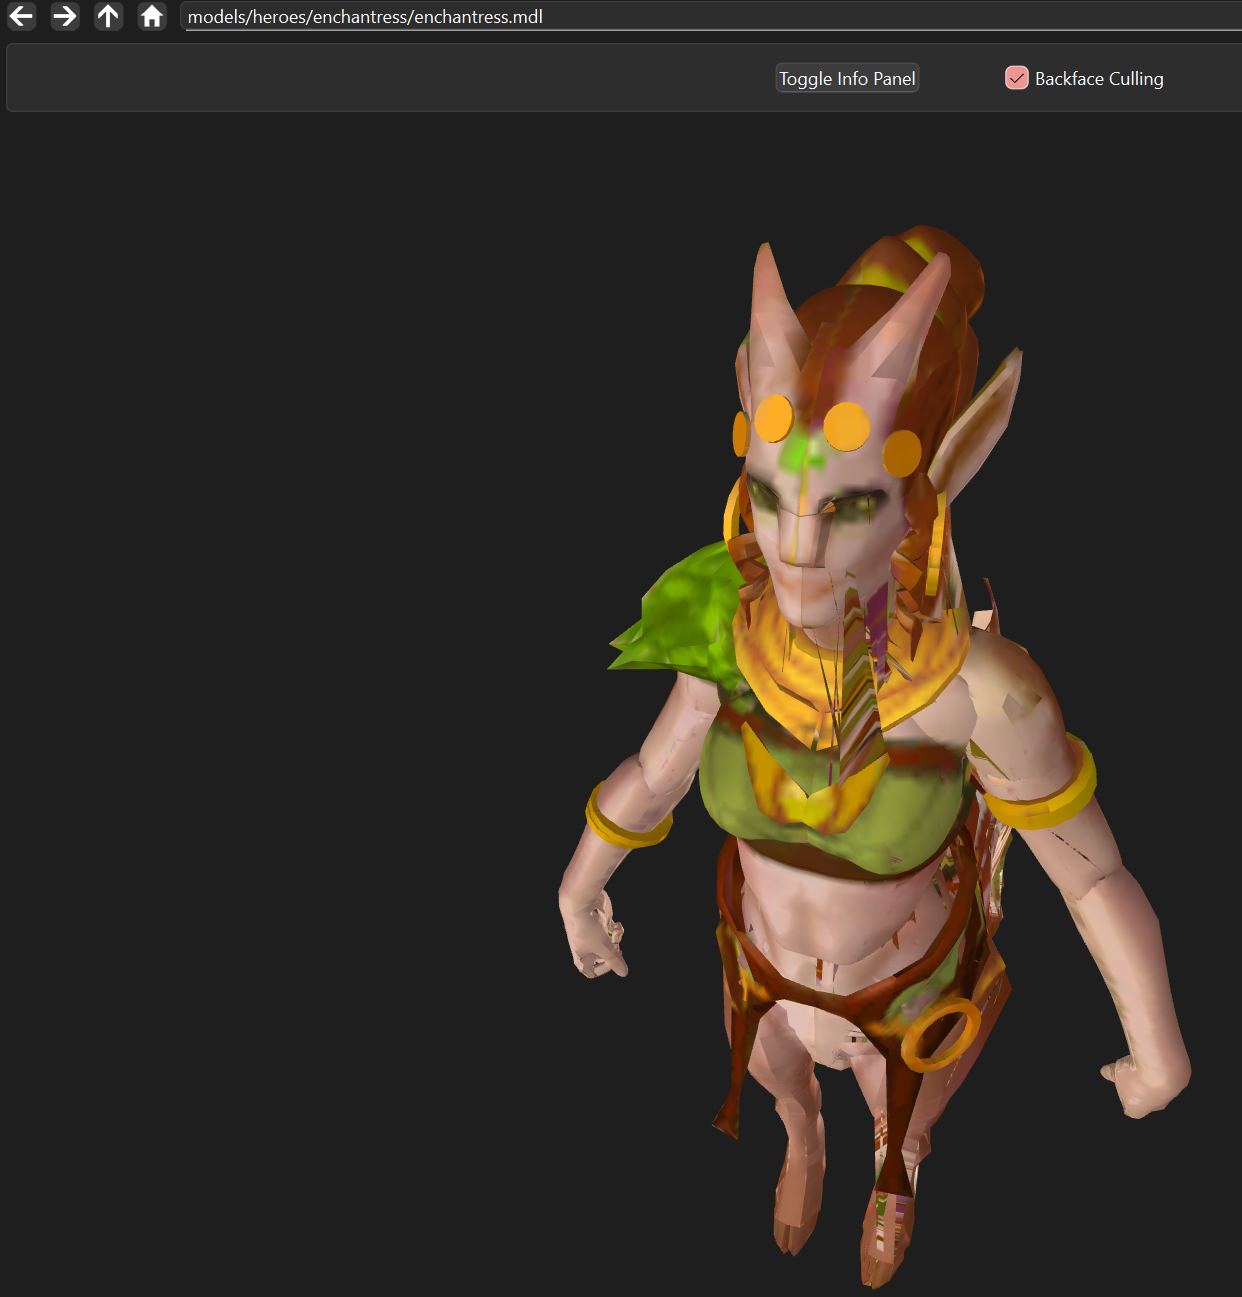This screenshot has height=1297, width=1242.
Task: Go back with the left arrow icon
Action: (22, 16)
